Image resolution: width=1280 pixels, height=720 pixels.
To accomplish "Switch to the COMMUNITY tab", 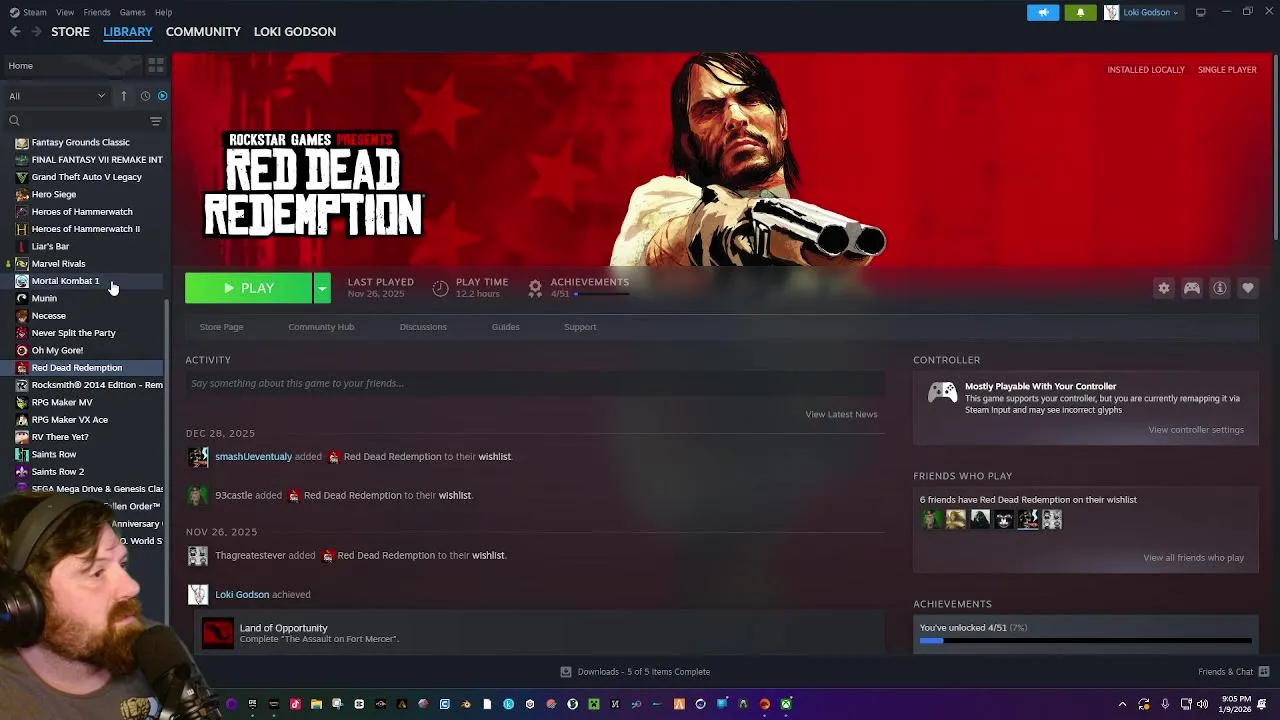I will pyautogui.click(x=203, y=32).
